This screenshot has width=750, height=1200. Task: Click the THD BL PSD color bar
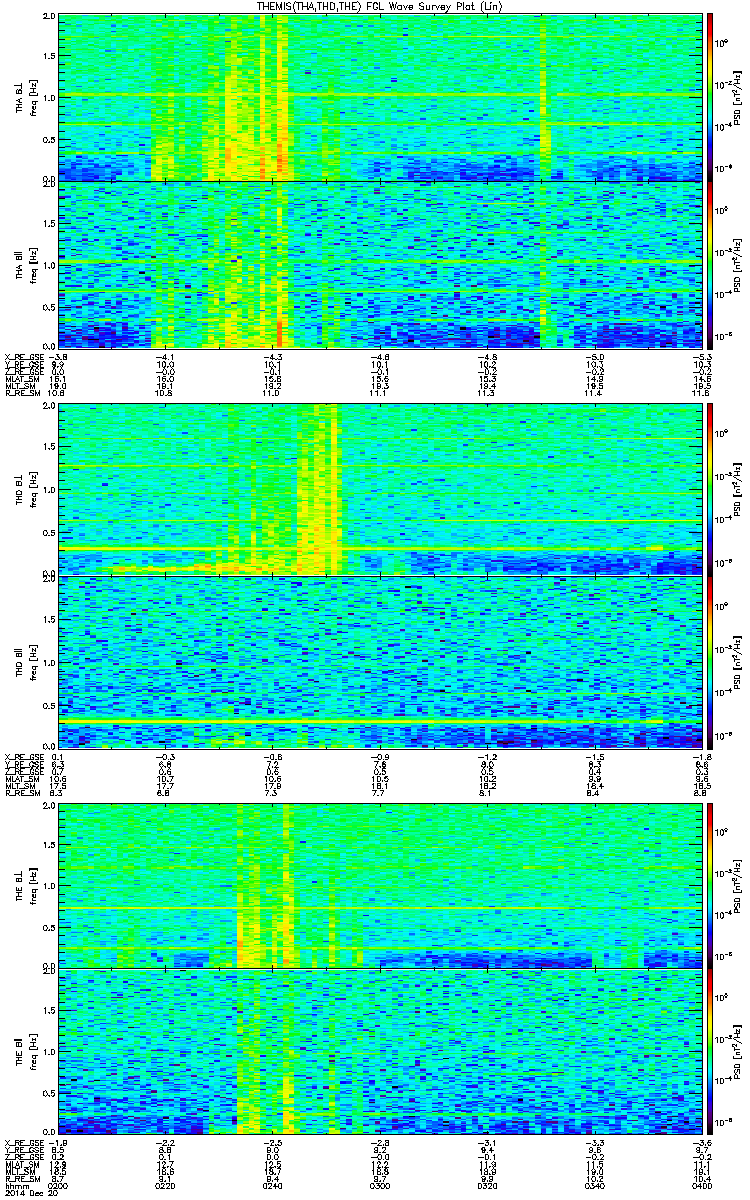(x=711, y=490)
